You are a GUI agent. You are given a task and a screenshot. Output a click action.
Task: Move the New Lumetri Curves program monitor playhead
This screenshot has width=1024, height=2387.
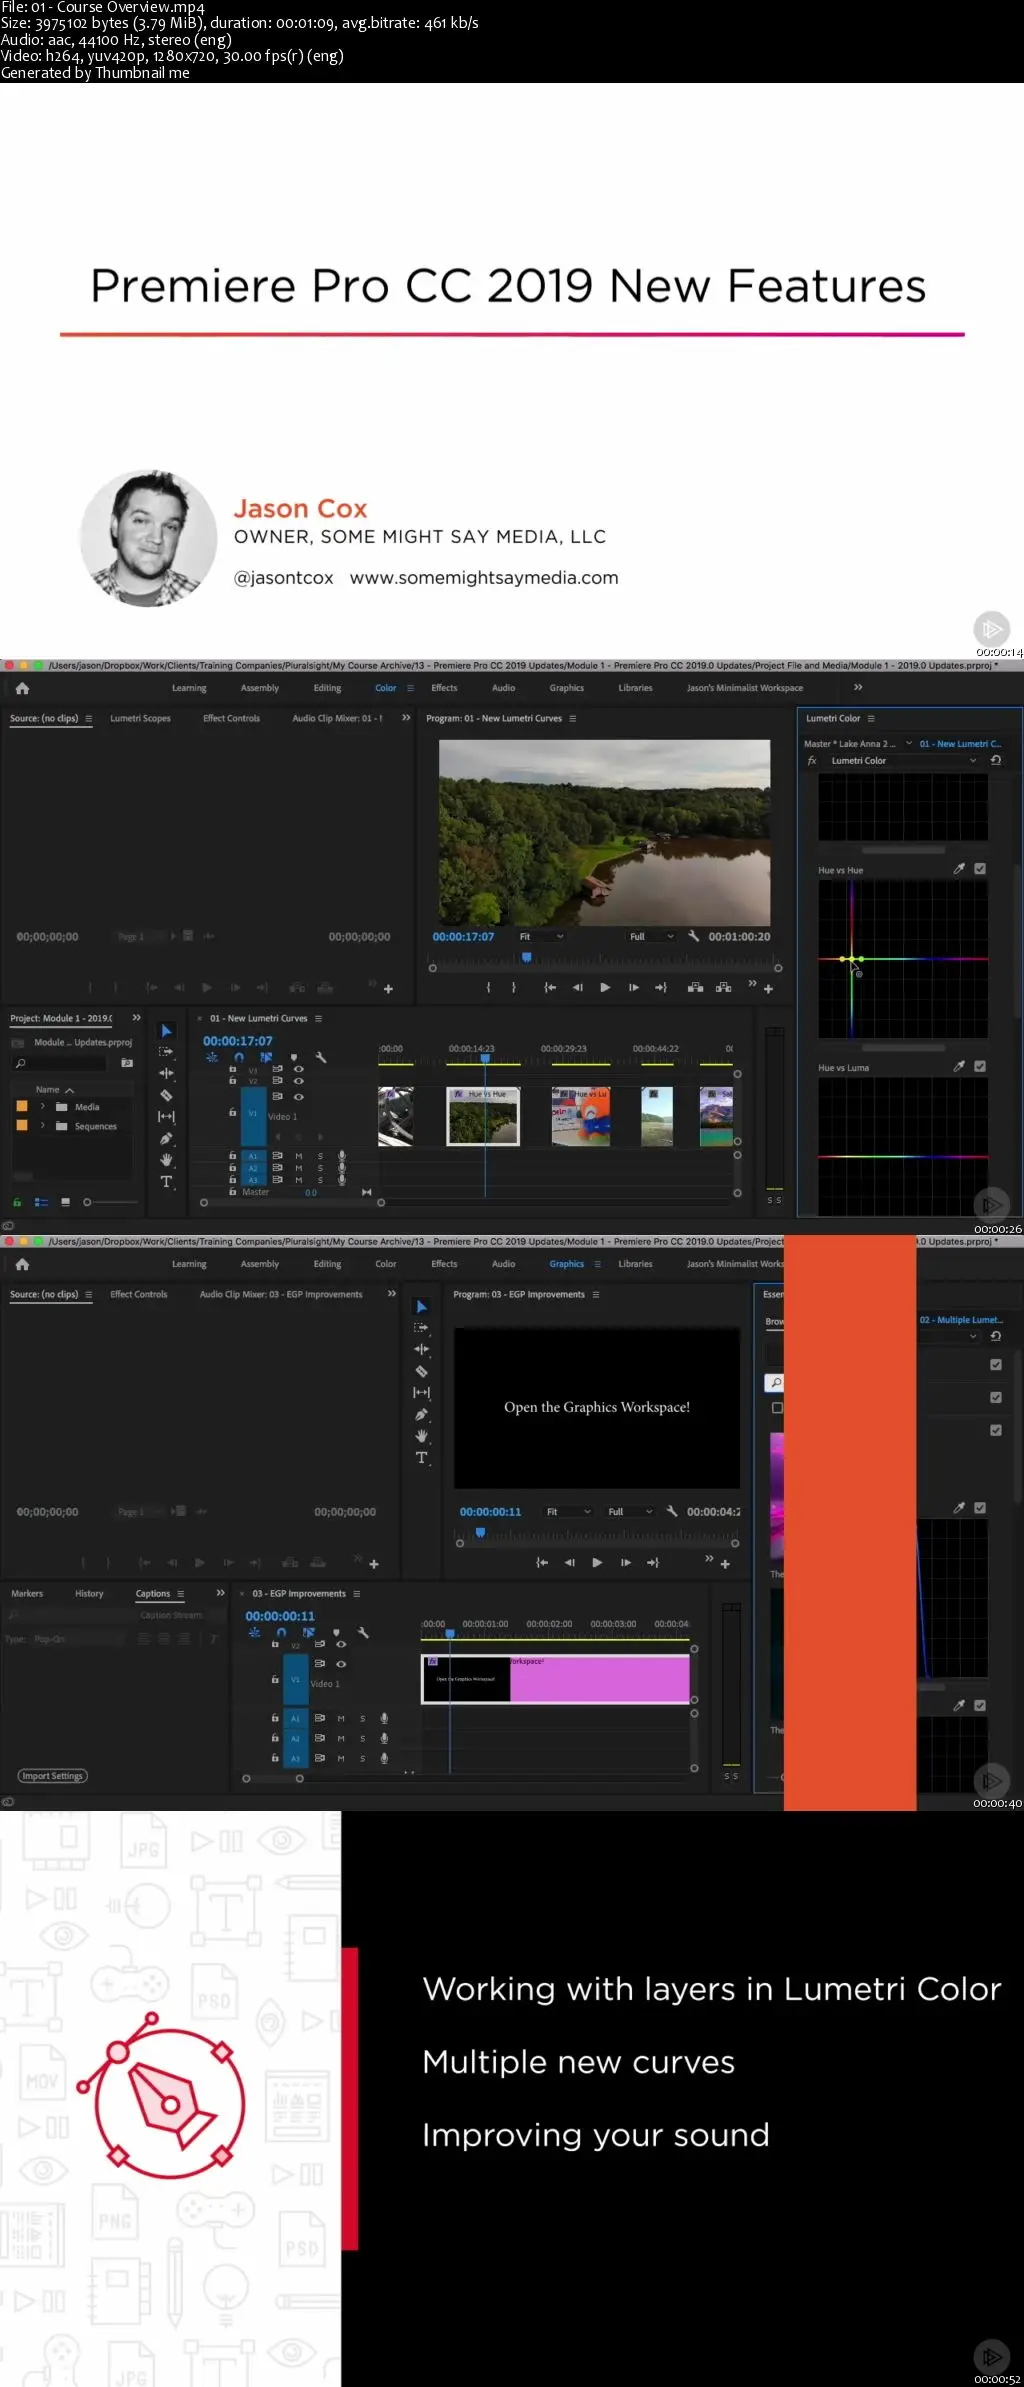click(x=527, y=958)
